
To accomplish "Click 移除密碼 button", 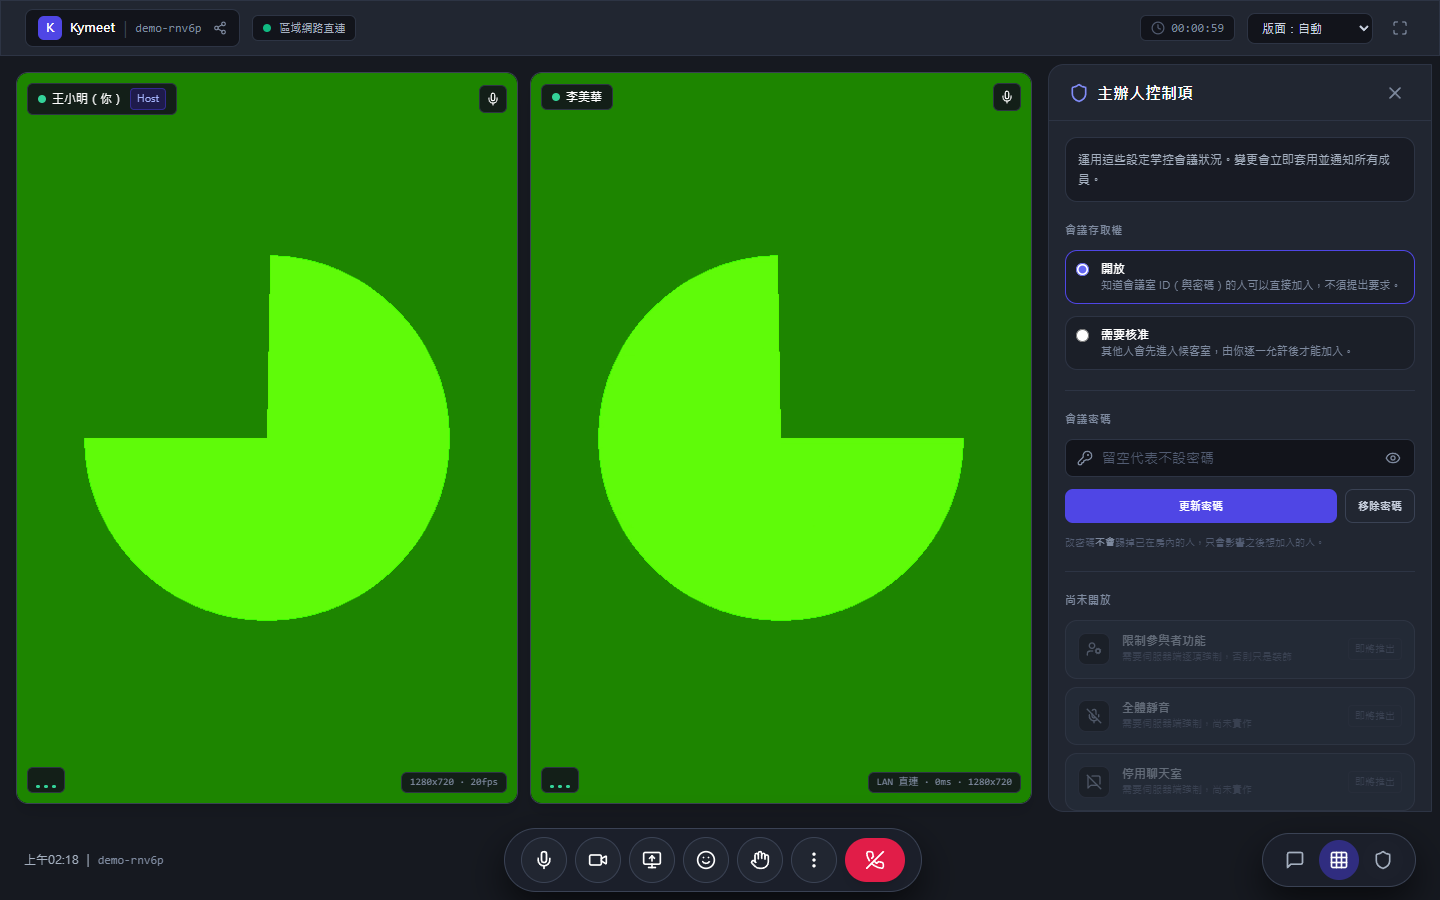I will click(x=1380, y=506).
